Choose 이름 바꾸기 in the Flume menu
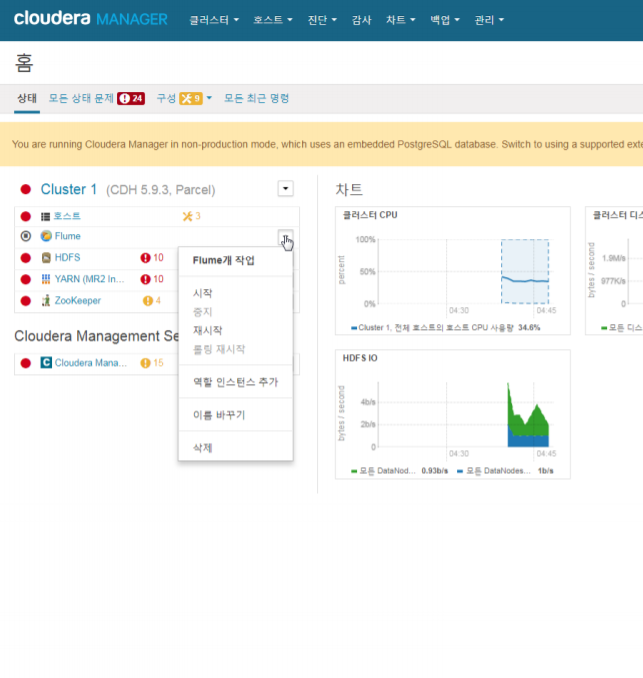Screen dimensions: 643x678 [219, 415]
